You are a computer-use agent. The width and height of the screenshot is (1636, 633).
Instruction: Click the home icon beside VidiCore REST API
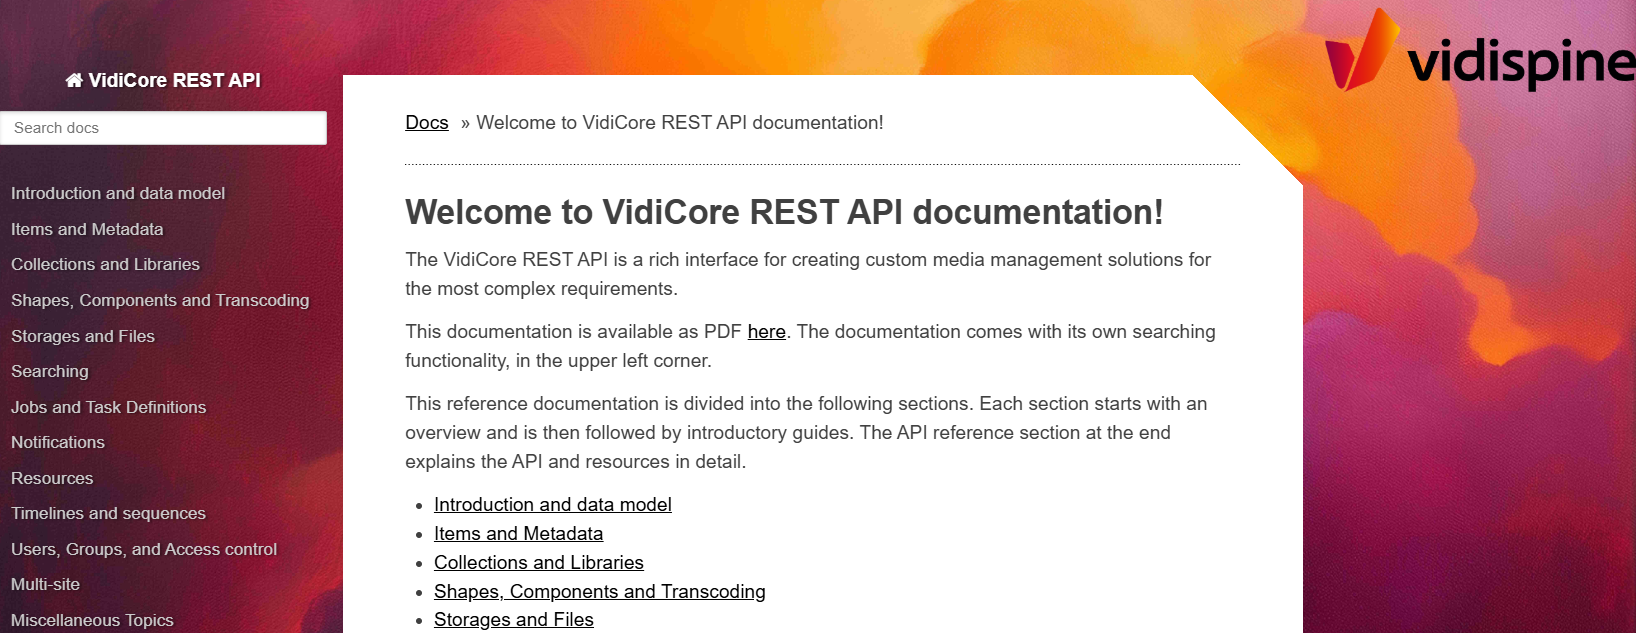tap(74, 80)
